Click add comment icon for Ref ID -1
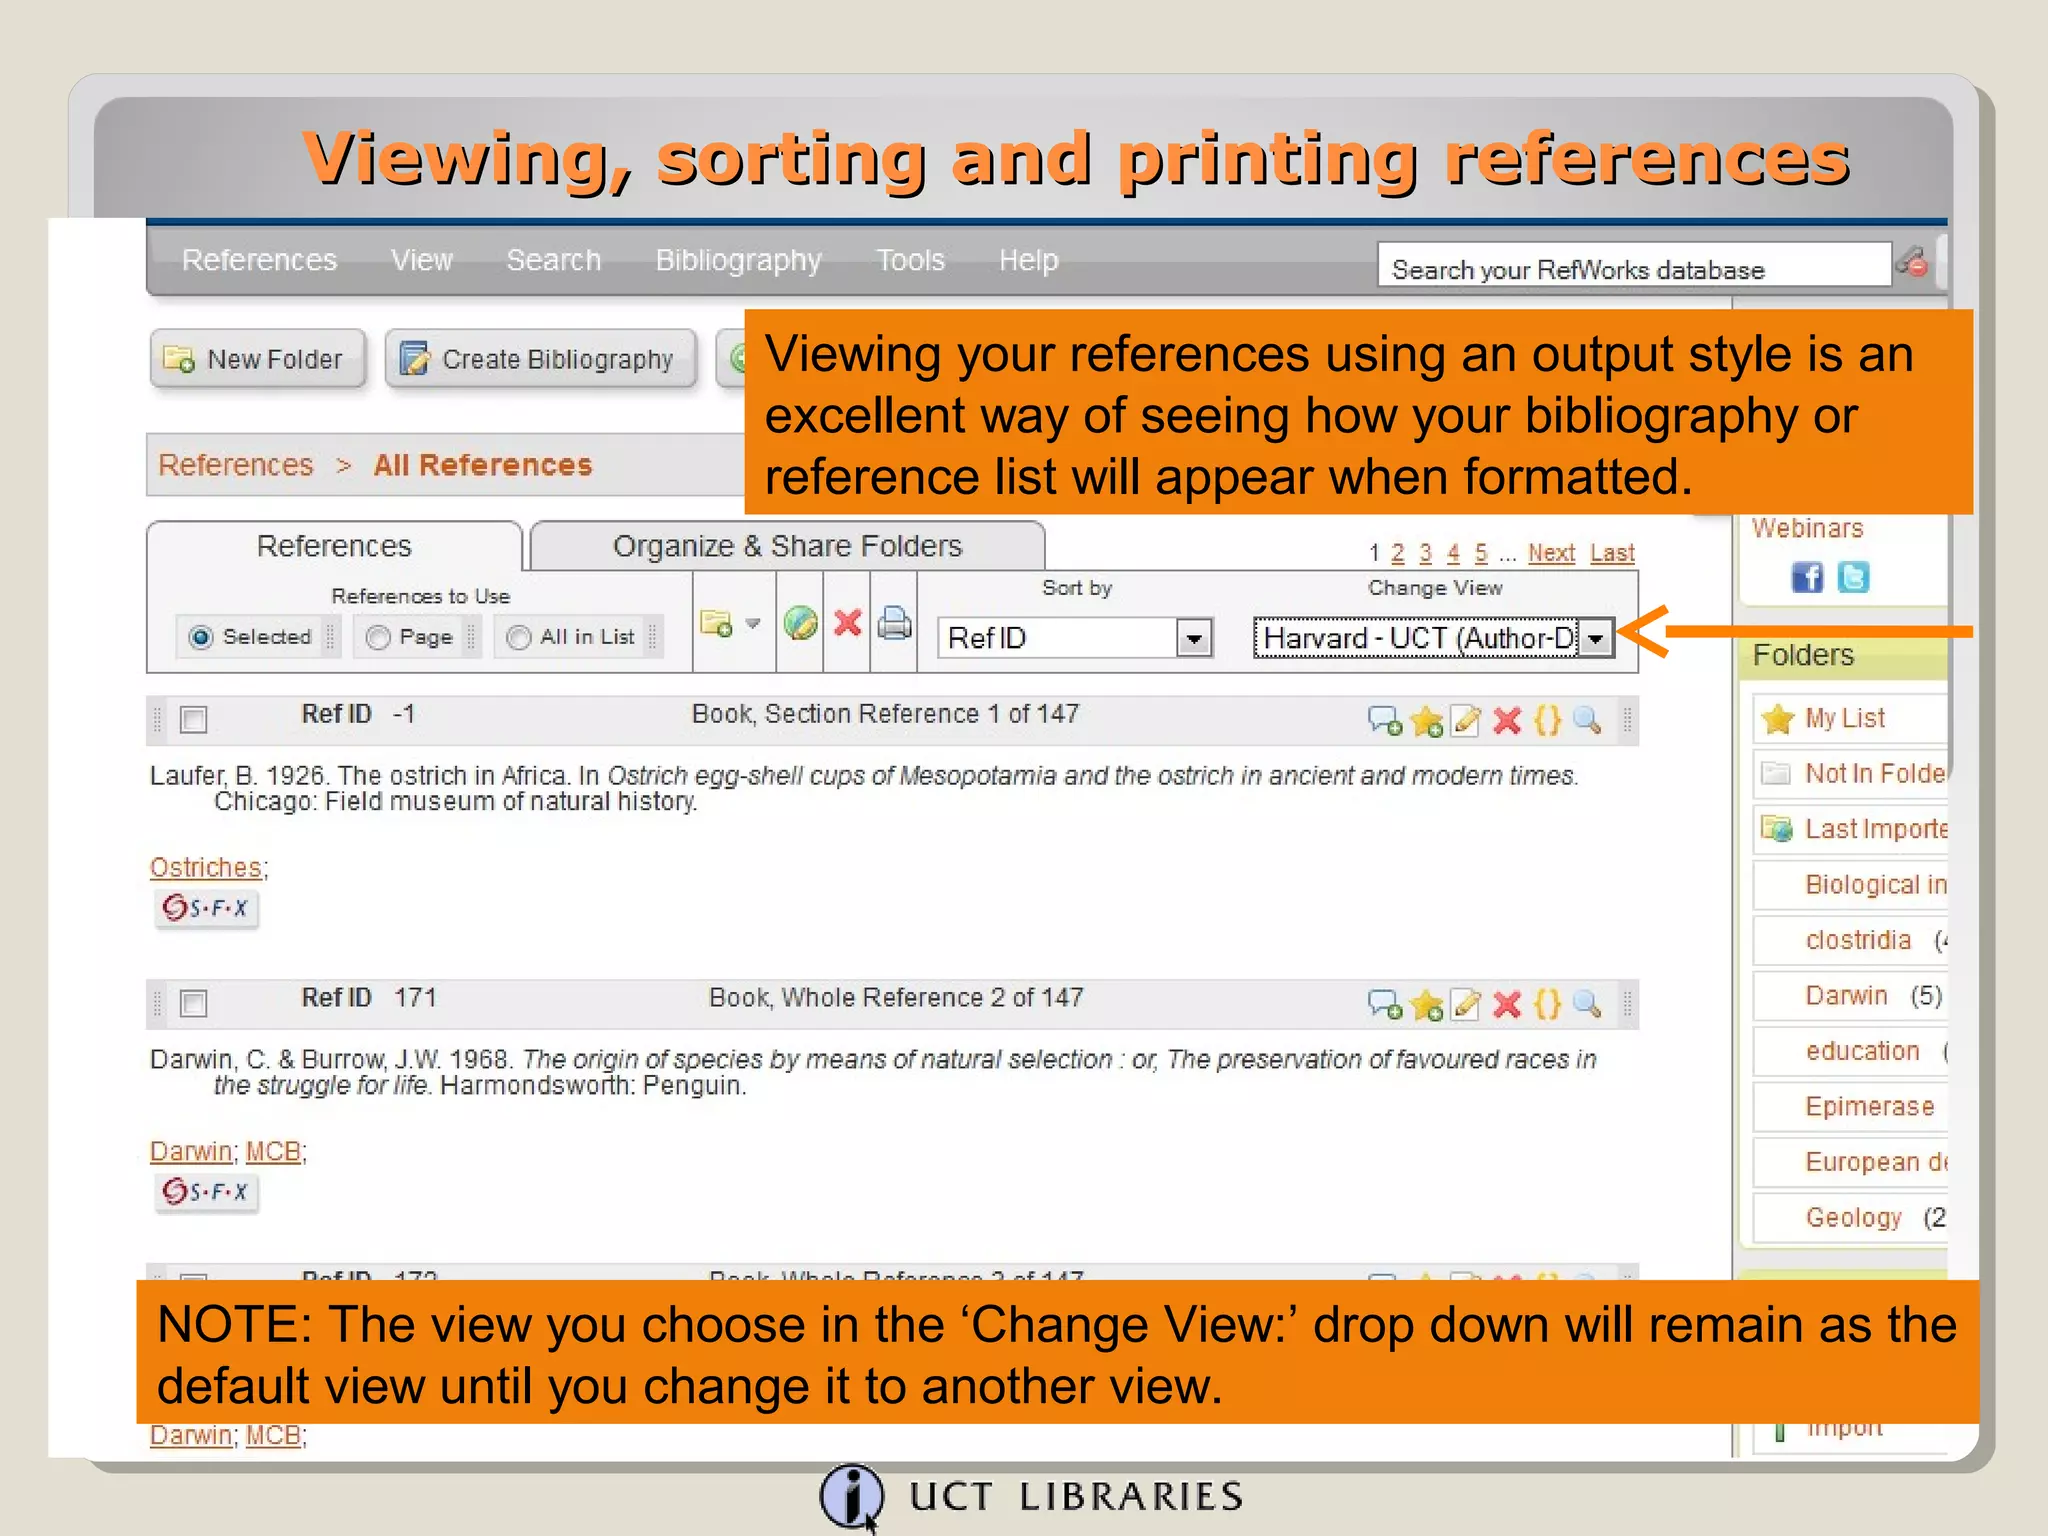Screen dimensions: 2048x1536 point(1385,720)
